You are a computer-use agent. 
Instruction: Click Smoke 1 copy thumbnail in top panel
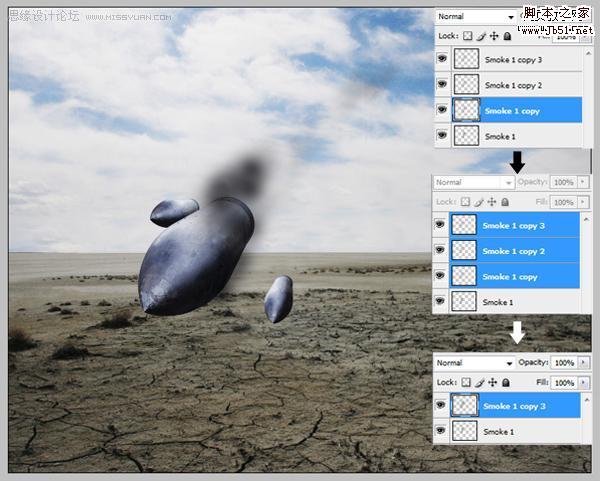click(x=466, y=111)
